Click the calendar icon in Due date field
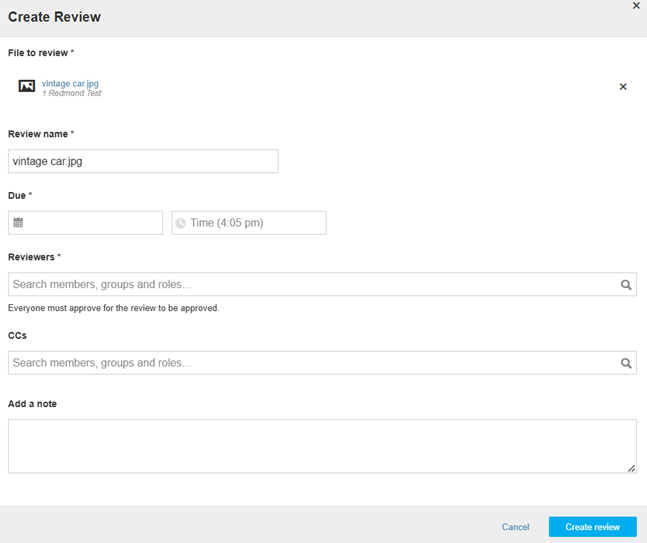The width and height of the screenshot is (647, 543). click(18, 223)
